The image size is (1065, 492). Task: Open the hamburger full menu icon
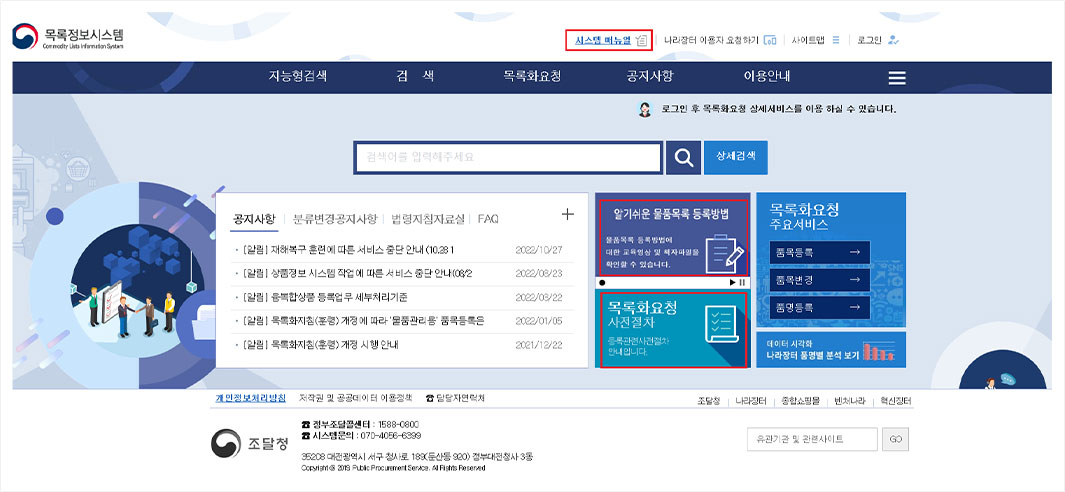pyautogui.click(x=897, y=78)
